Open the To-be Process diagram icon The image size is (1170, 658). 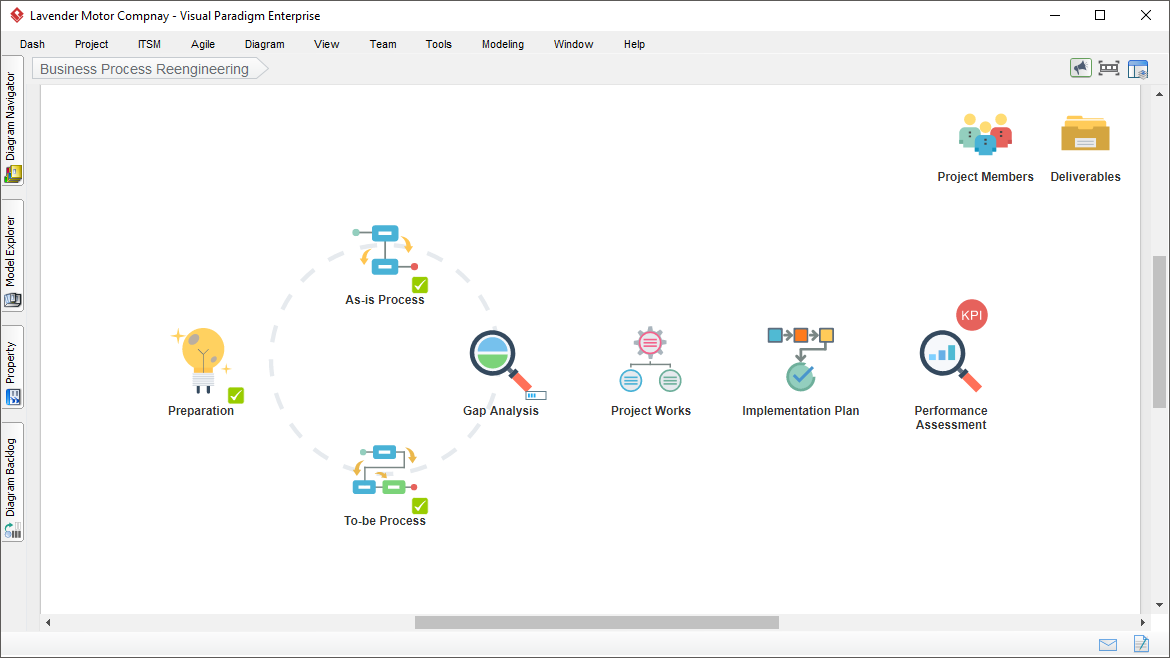385,471
